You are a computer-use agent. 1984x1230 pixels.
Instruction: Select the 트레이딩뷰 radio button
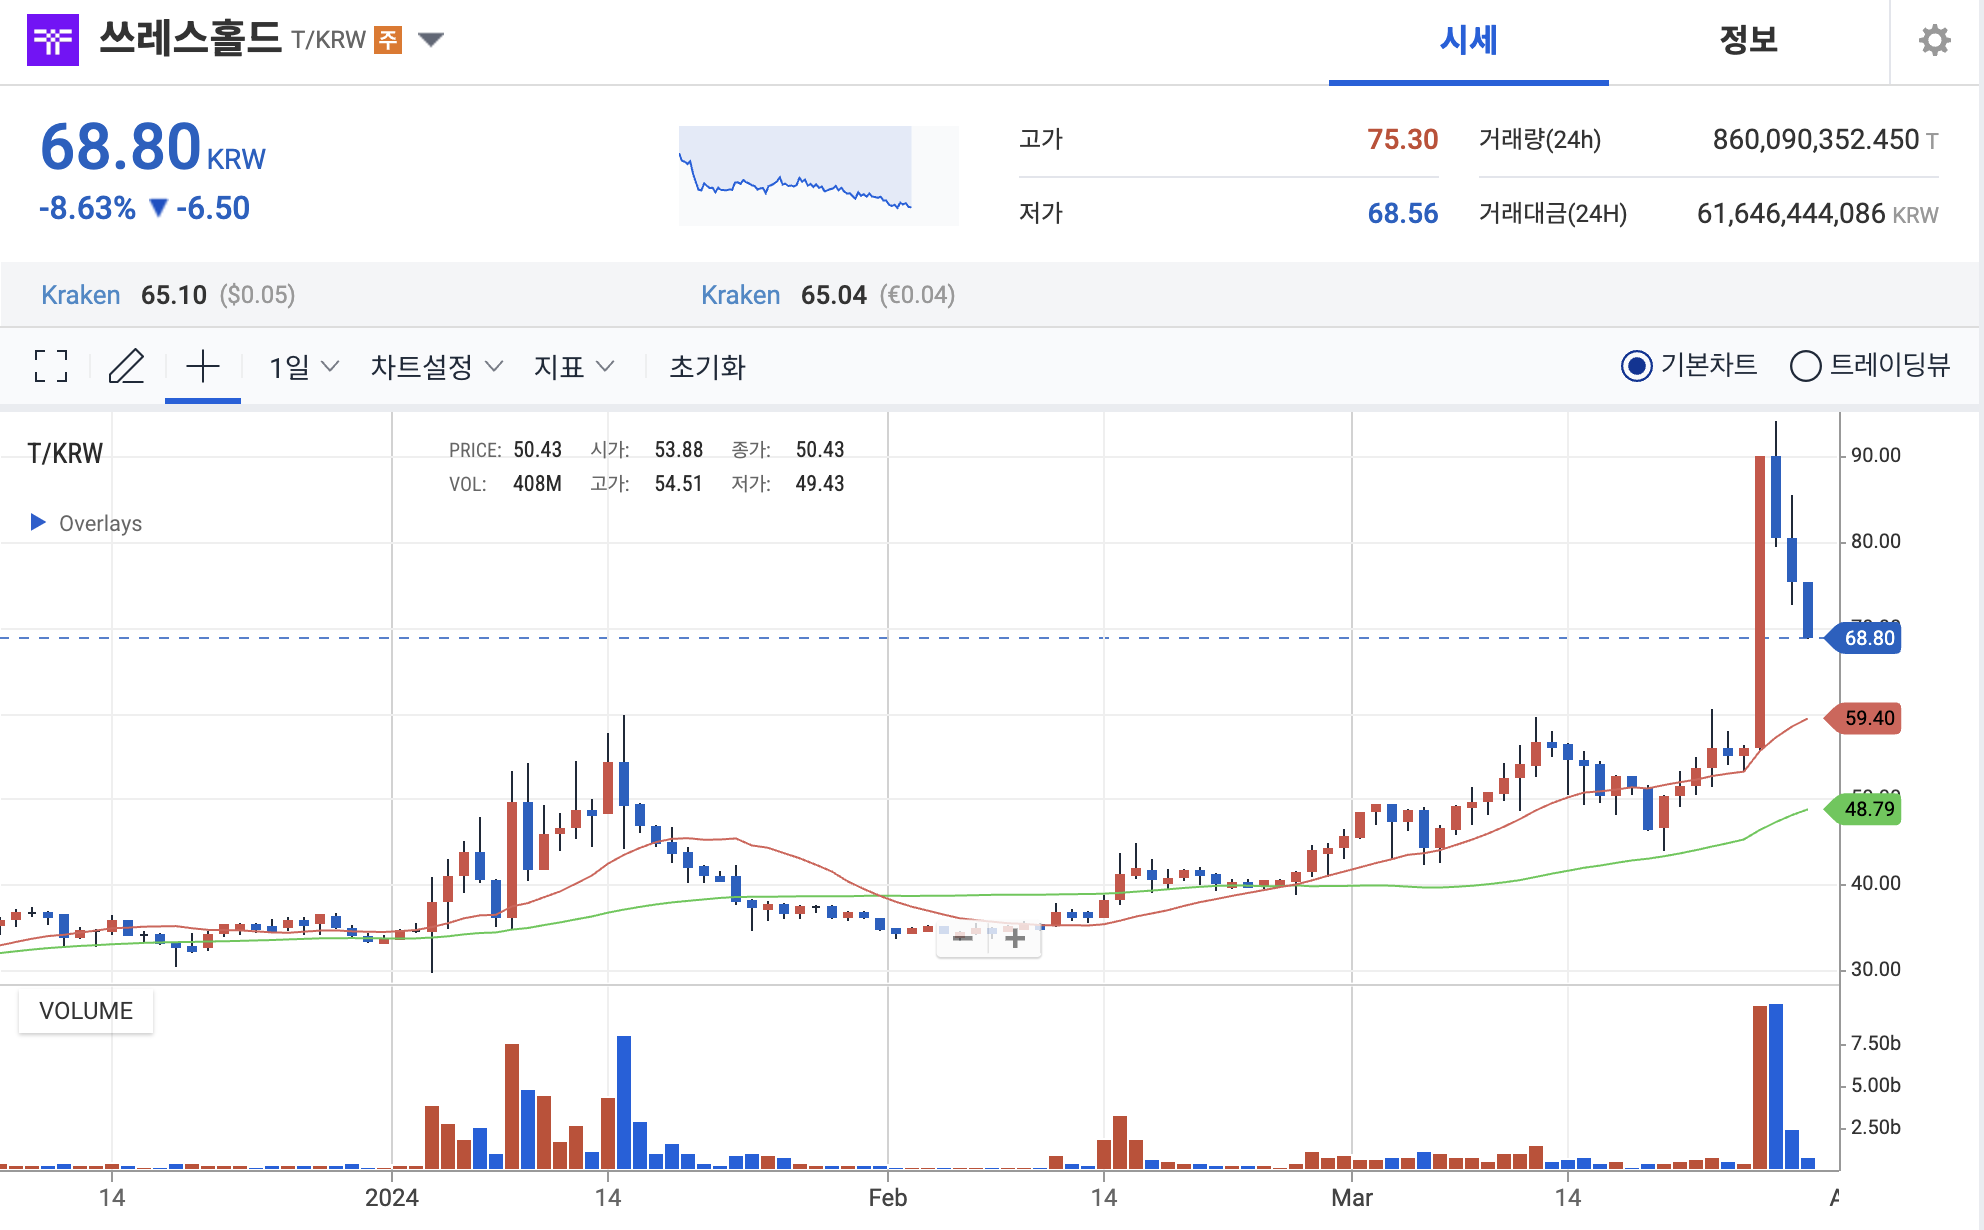(1805, 366)
